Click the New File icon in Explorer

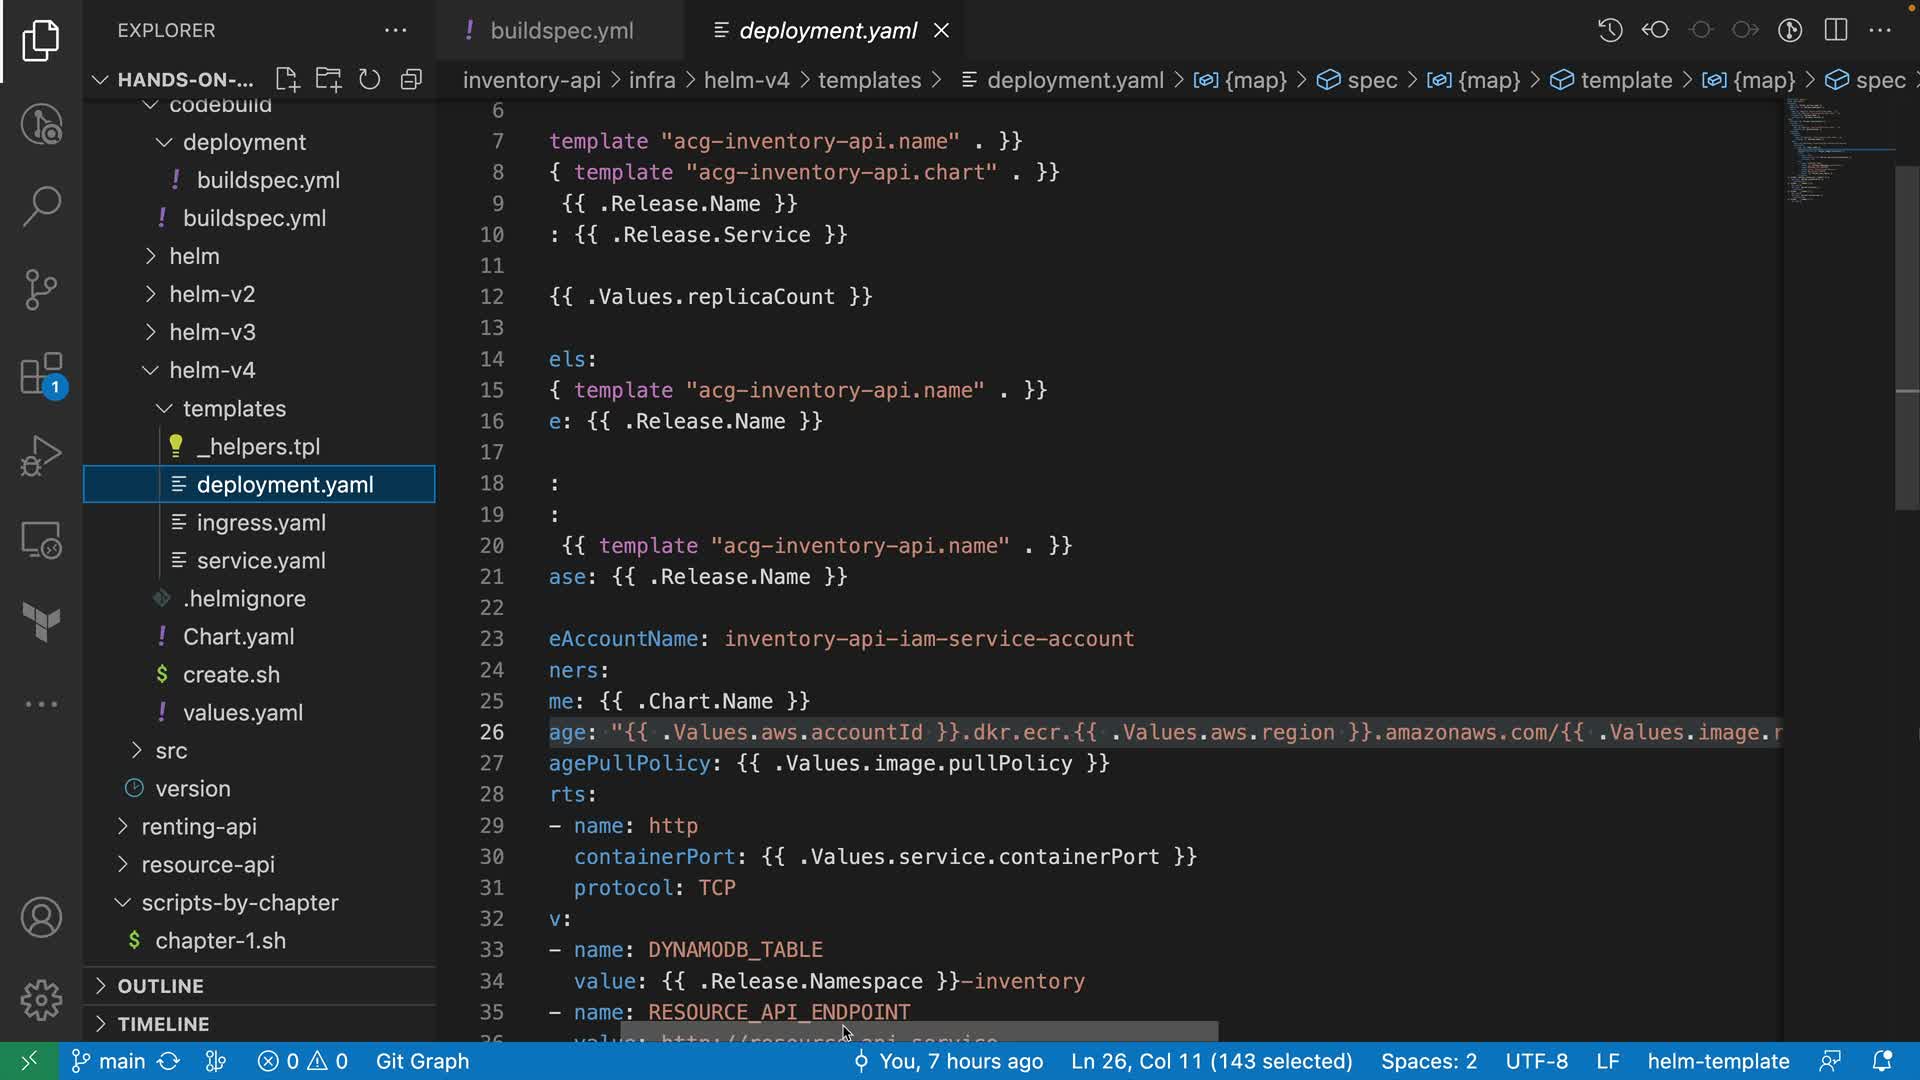pos(287,80)
